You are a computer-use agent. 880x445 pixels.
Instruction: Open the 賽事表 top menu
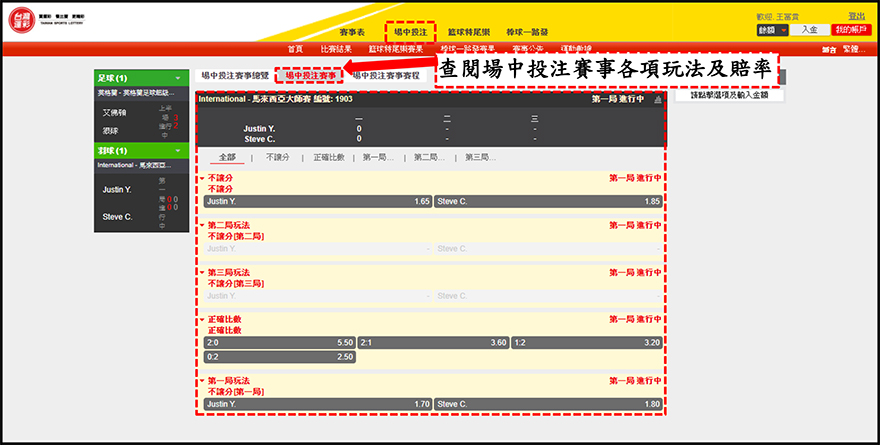353,32
